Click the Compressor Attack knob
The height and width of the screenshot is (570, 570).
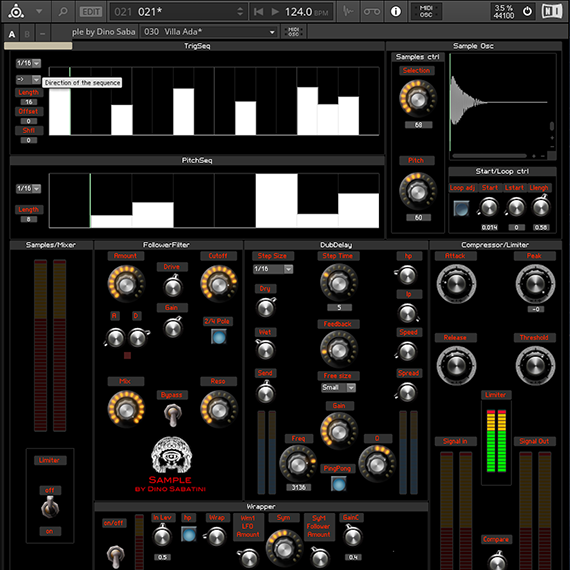point(456,283)
